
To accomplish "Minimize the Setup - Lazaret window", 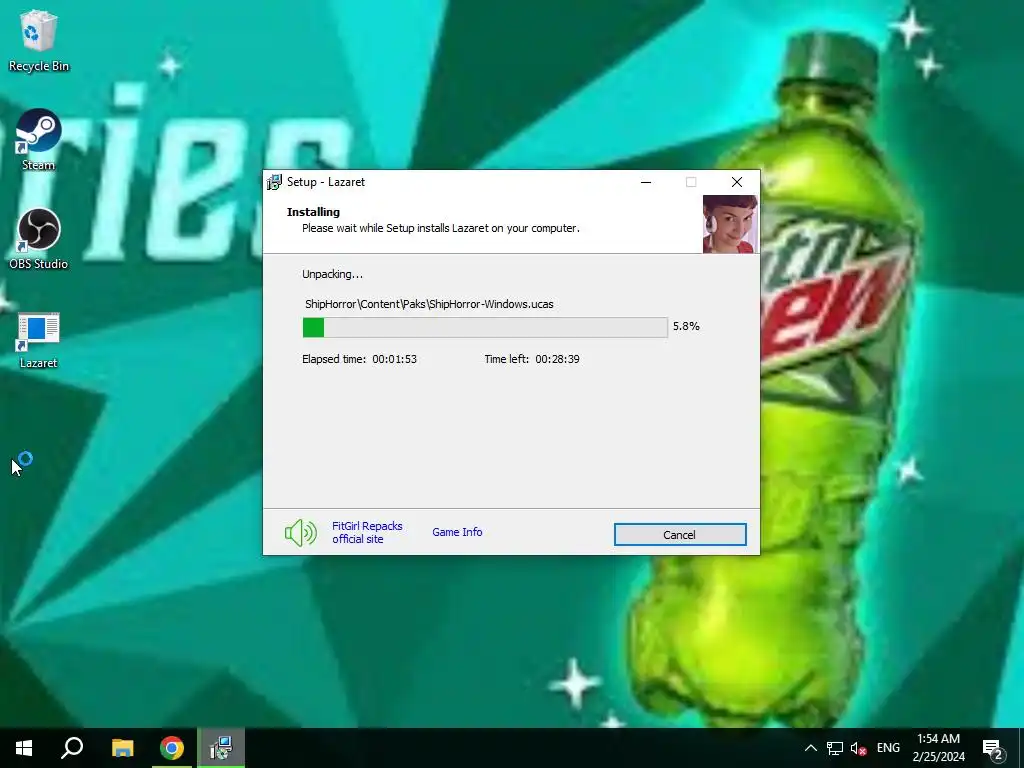I will pos(646,182).
